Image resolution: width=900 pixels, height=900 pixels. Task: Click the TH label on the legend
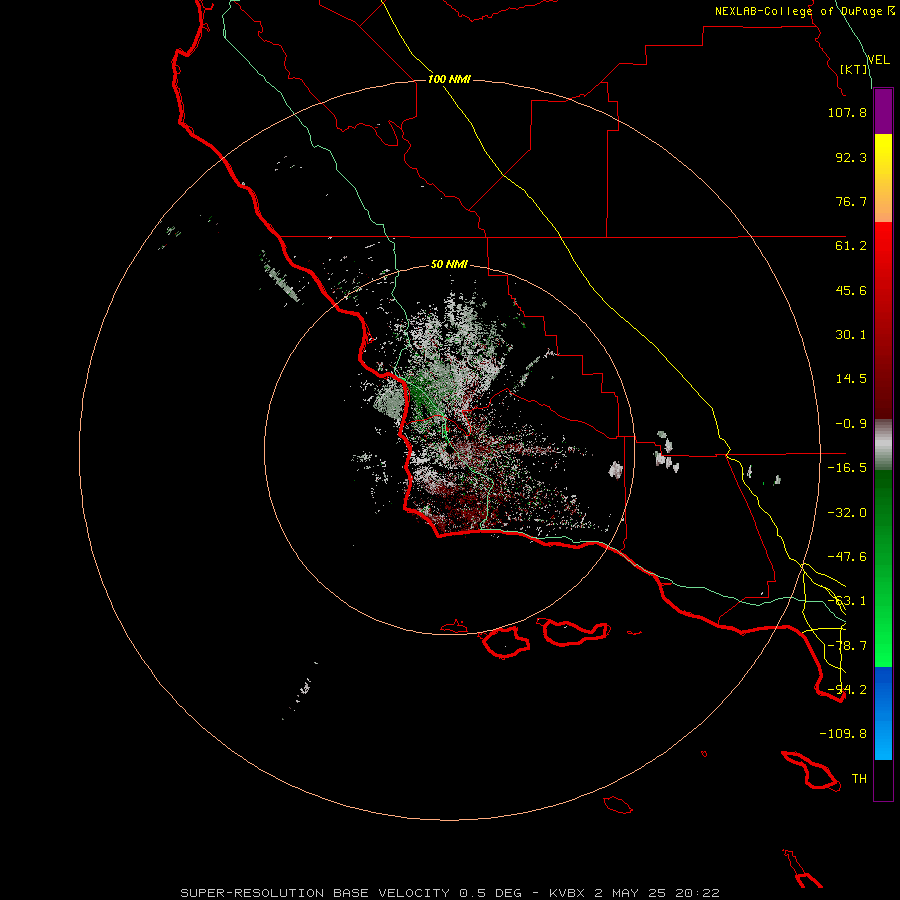click(859, 779)
